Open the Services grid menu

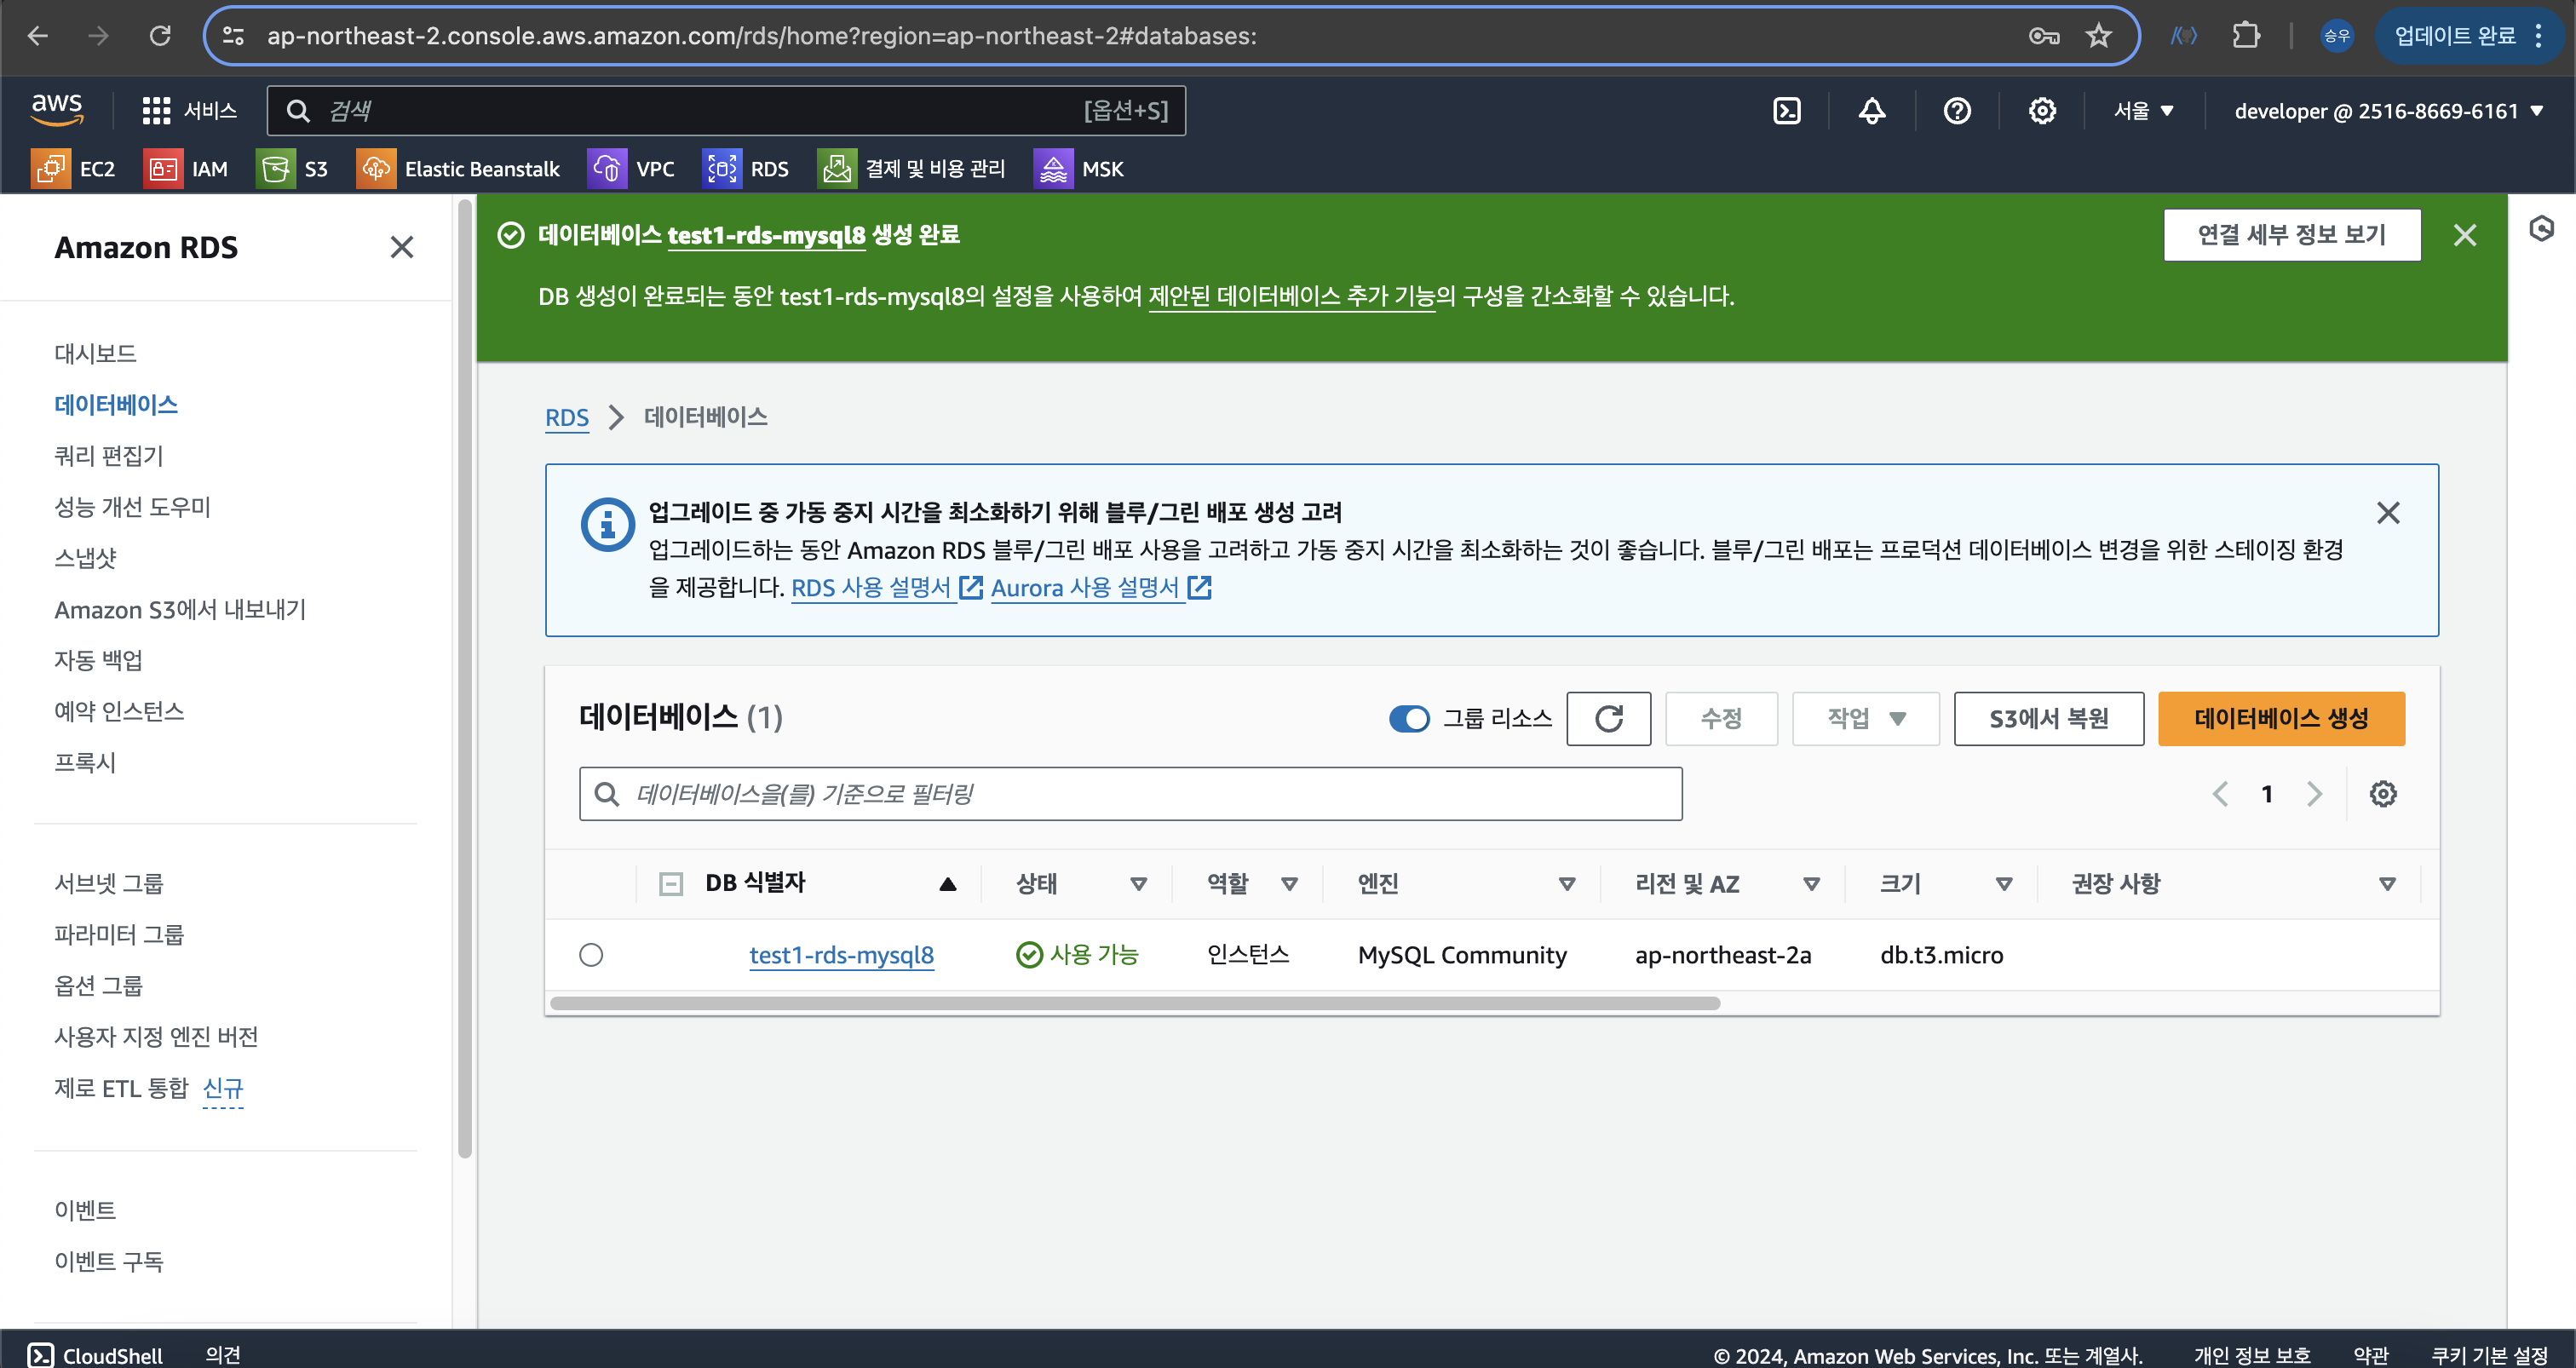(x=188, y=111)
